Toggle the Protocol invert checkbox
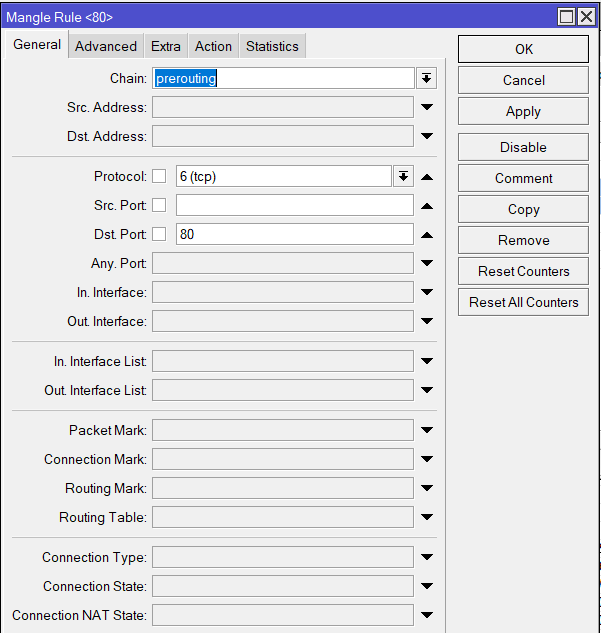 159,177
